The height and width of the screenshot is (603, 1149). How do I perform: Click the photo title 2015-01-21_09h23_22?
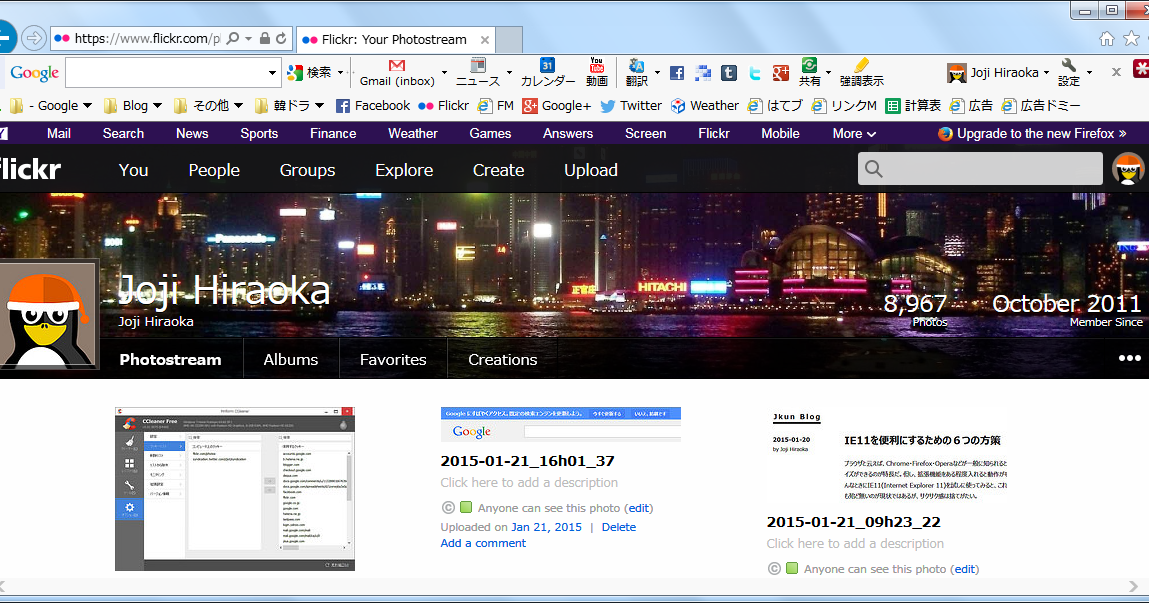[x=854, y=522]
